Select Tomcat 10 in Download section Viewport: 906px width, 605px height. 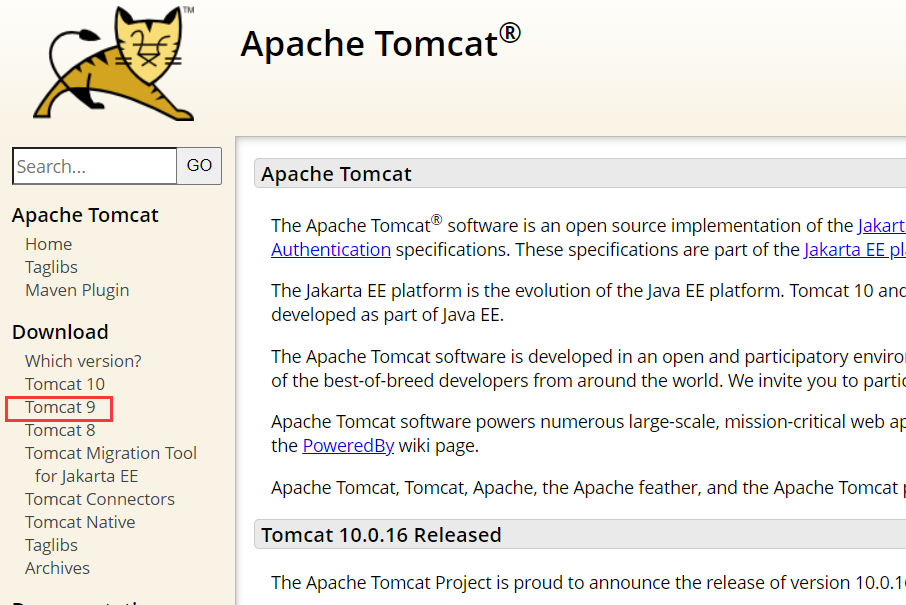(x=65, y=384)
